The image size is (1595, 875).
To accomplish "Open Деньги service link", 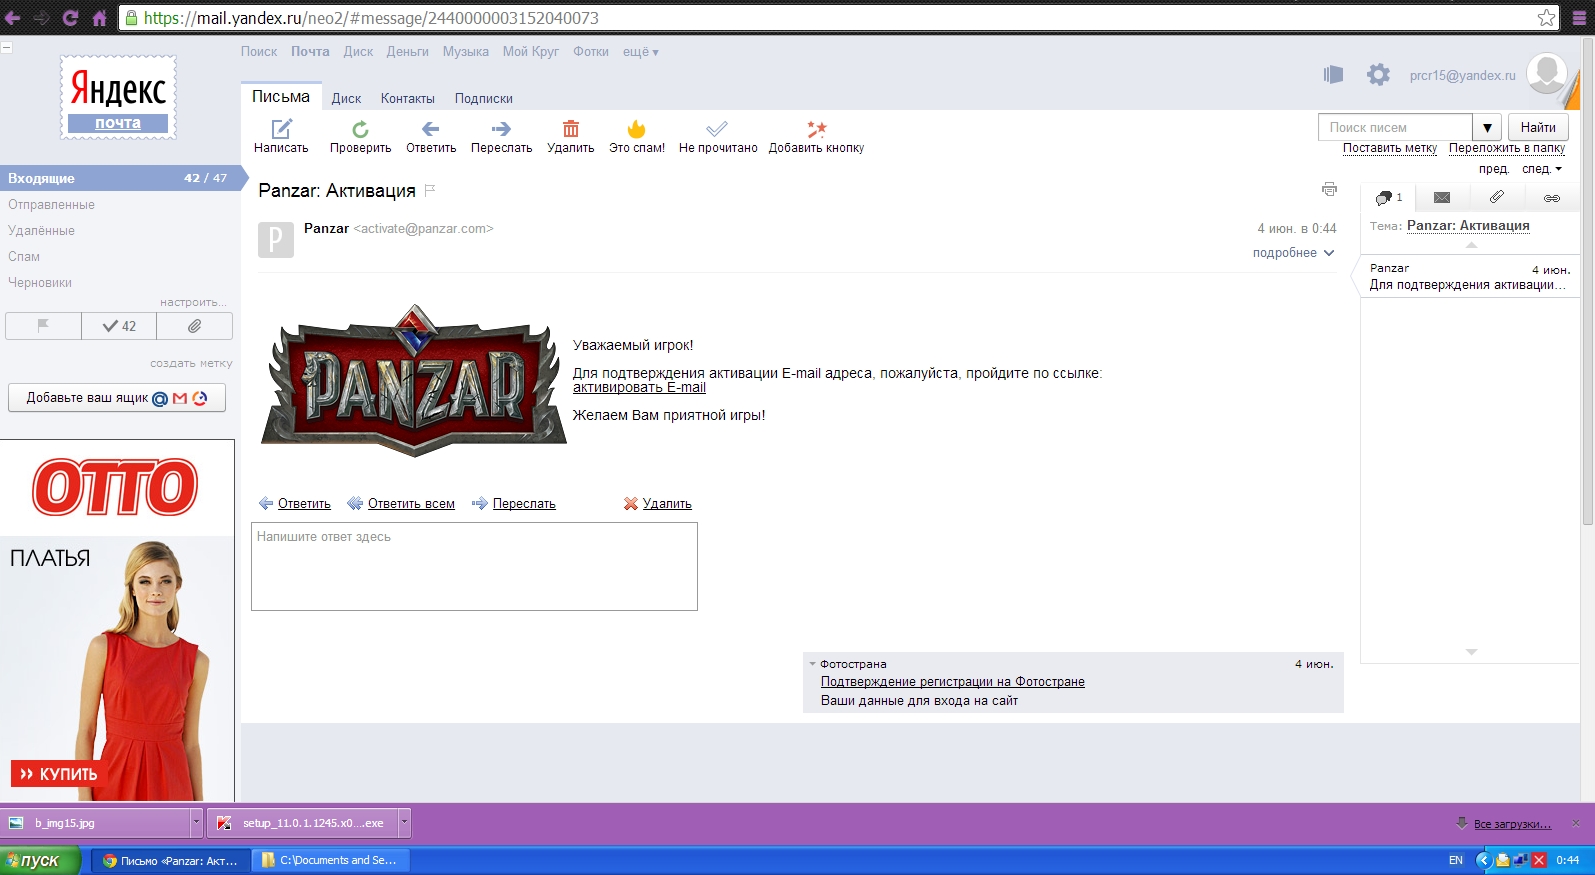I will 407,52.
